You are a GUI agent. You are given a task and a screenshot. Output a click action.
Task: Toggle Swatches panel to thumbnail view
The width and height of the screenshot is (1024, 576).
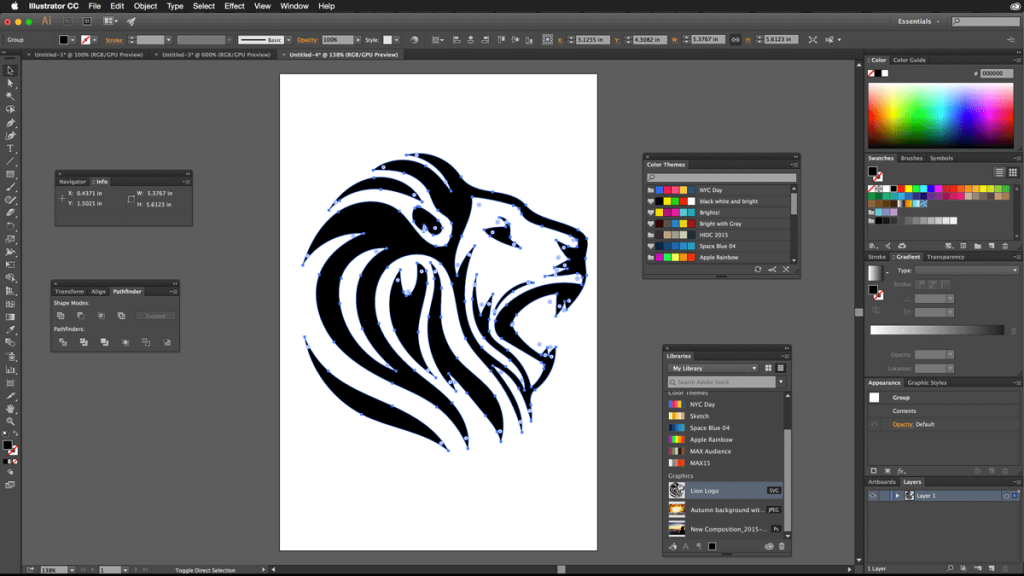click(1013, 172)
